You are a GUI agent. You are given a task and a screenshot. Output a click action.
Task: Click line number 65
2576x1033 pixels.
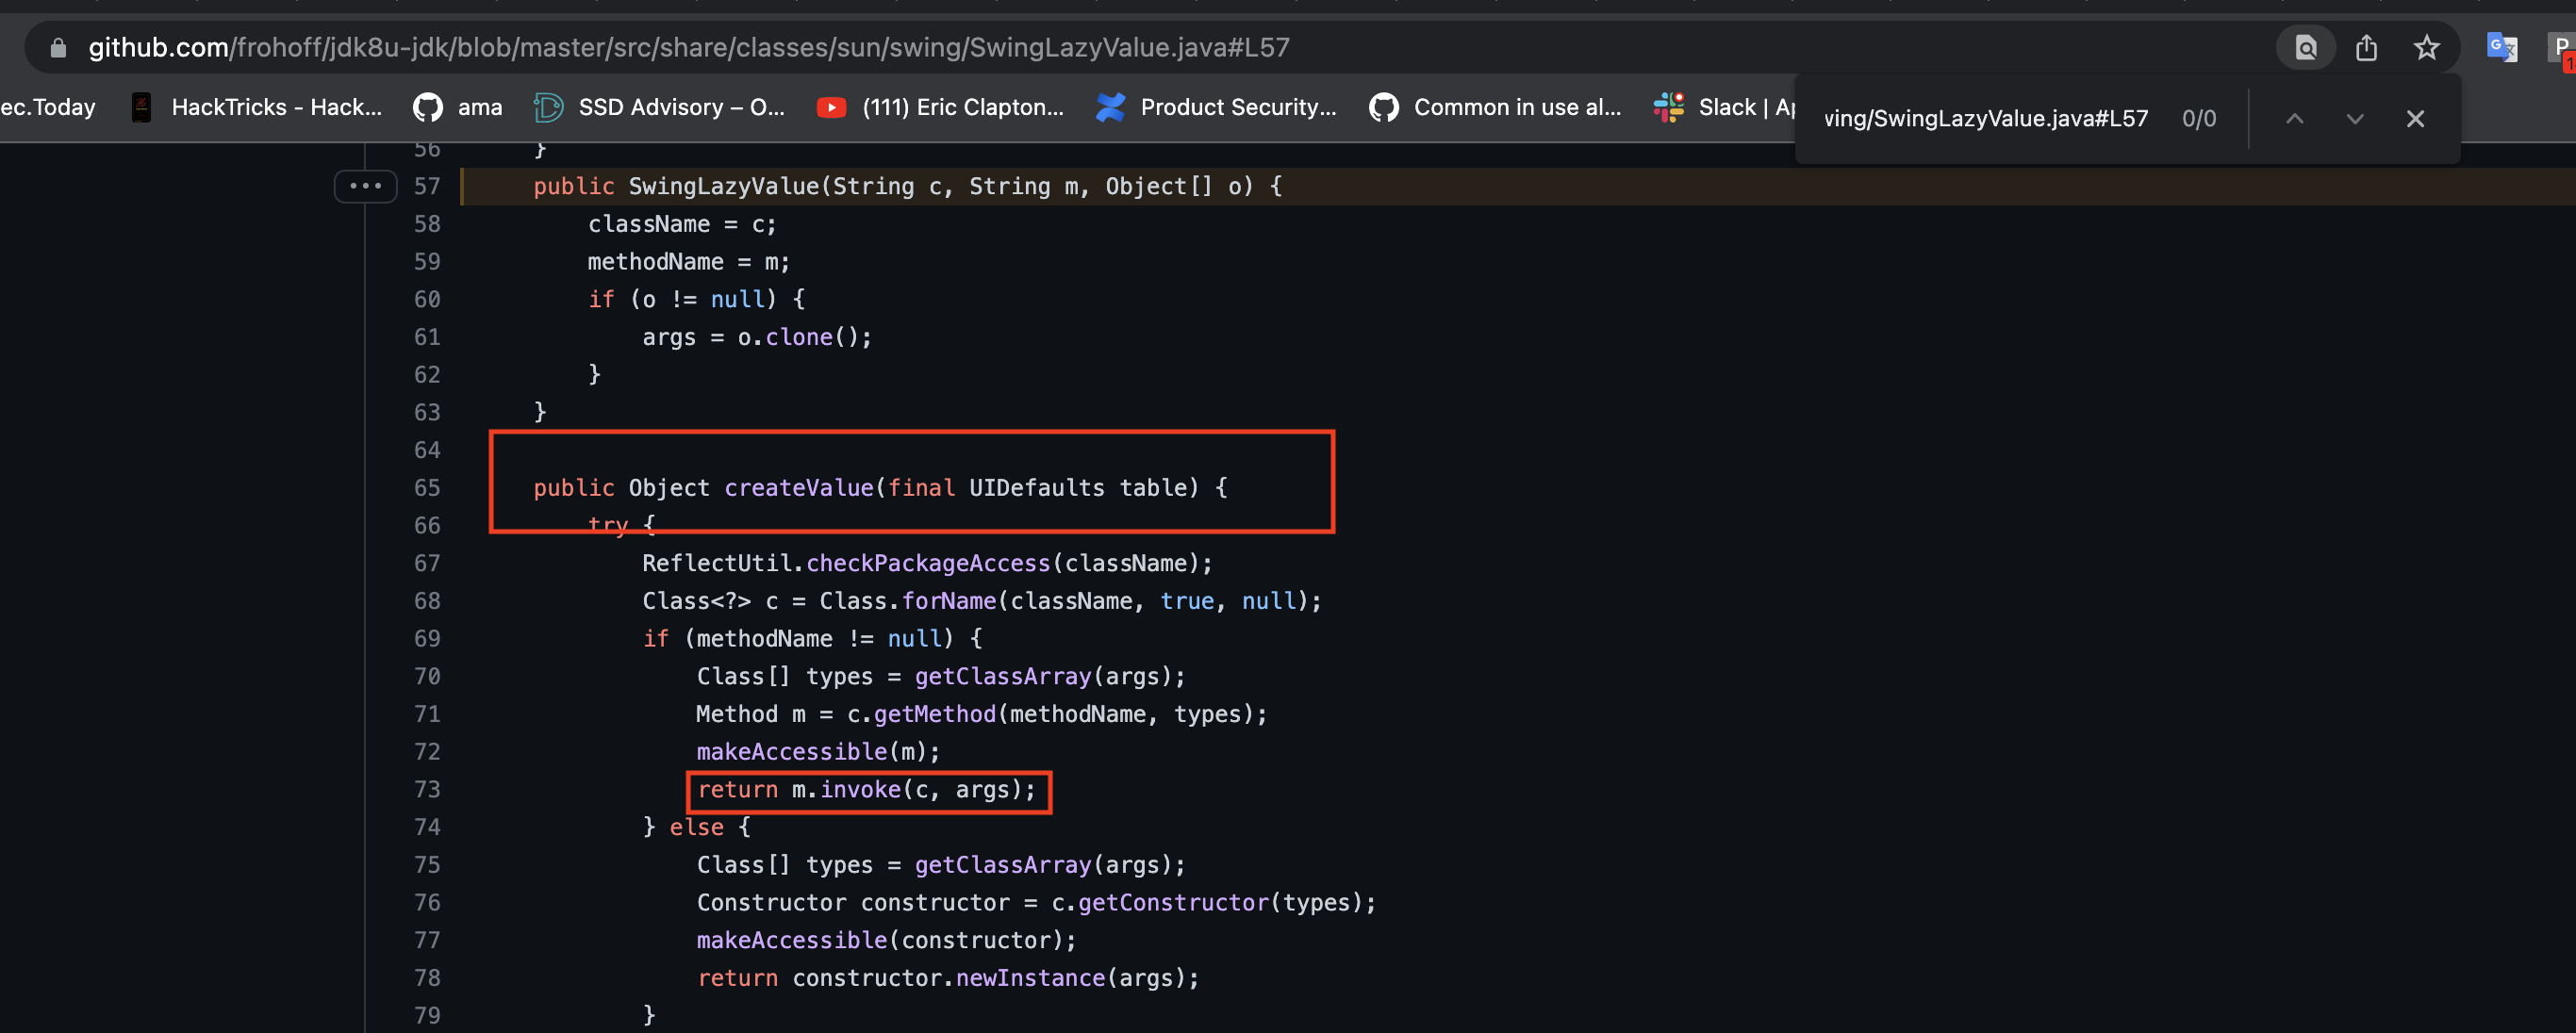coord(427,488)
